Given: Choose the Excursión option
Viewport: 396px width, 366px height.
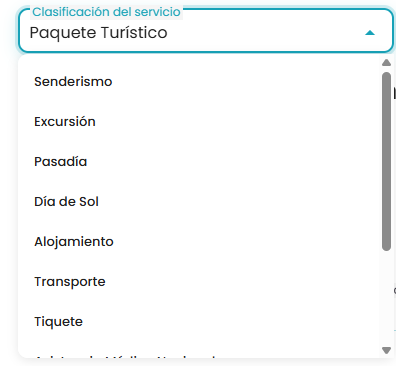Looking at the screenshot, I should pyautogui.click(x=199, y=122).
